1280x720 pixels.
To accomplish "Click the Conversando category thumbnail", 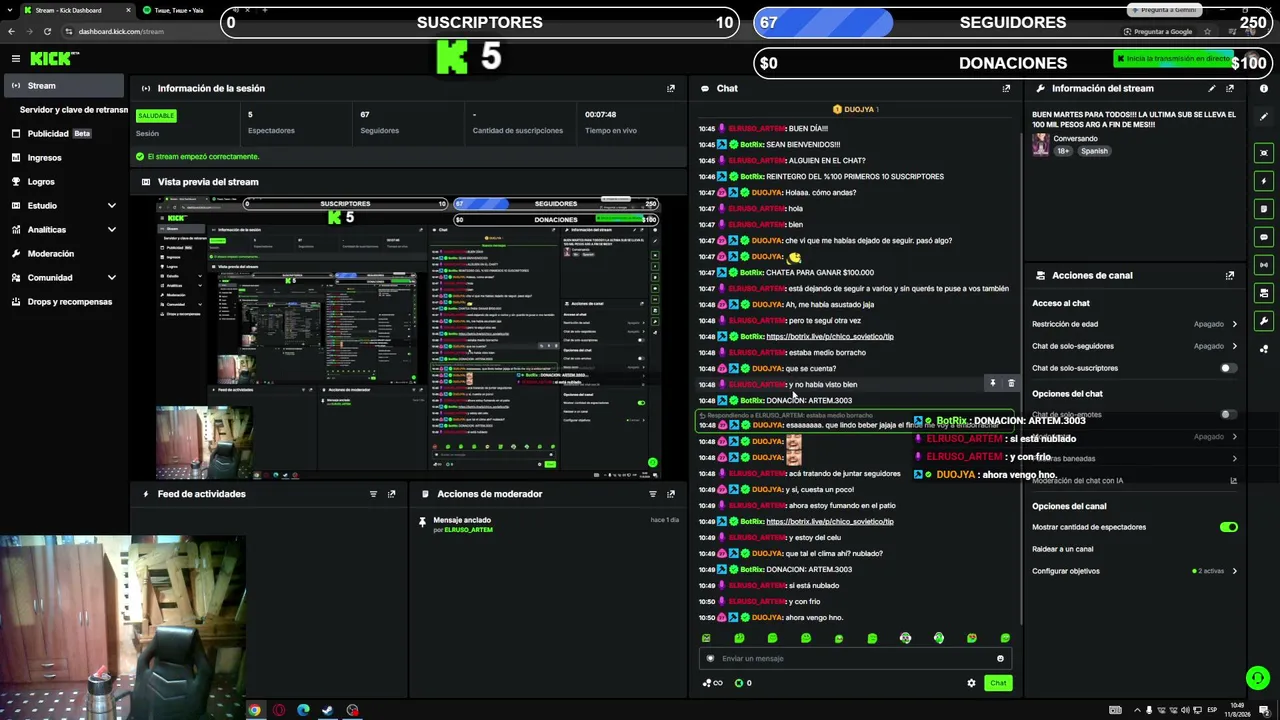I will (1041, 145).
